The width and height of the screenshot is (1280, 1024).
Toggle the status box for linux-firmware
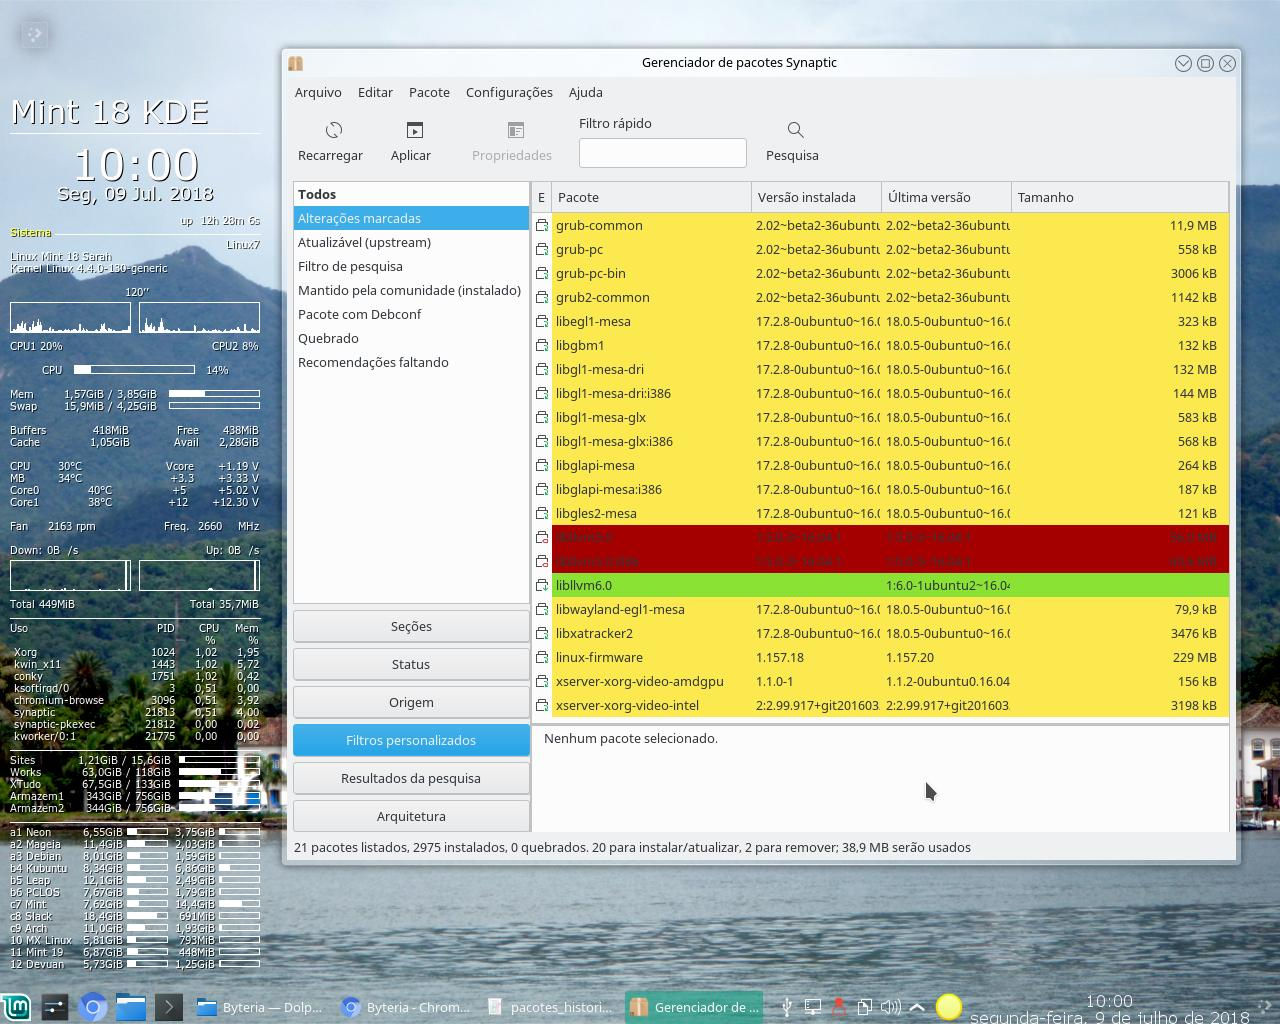(542, 657)
